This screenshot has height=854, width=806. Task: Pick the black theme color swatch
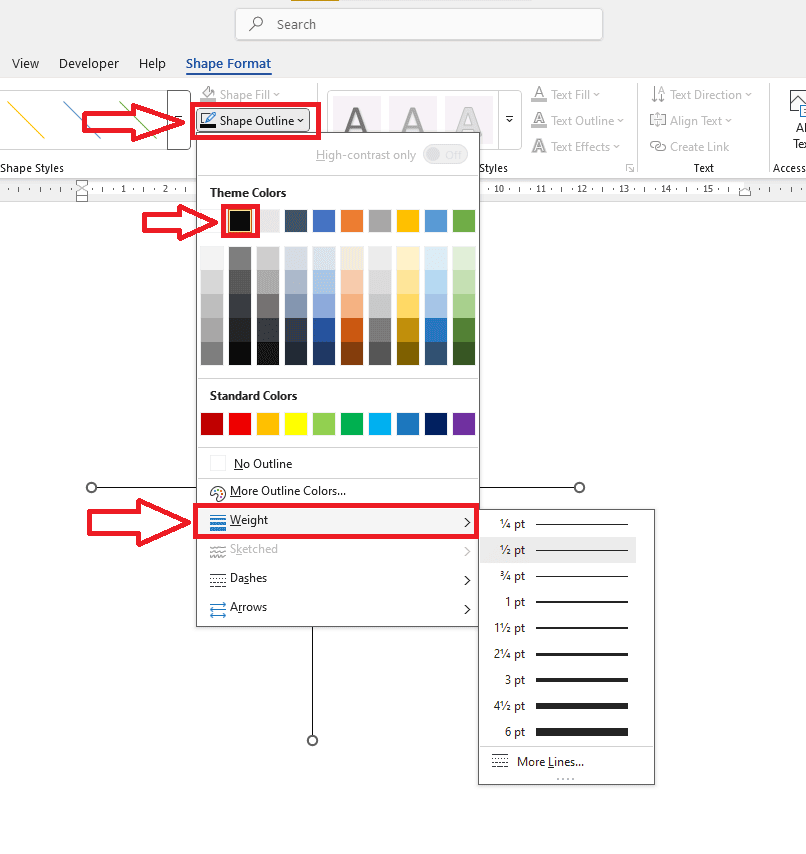coord(240,221)
